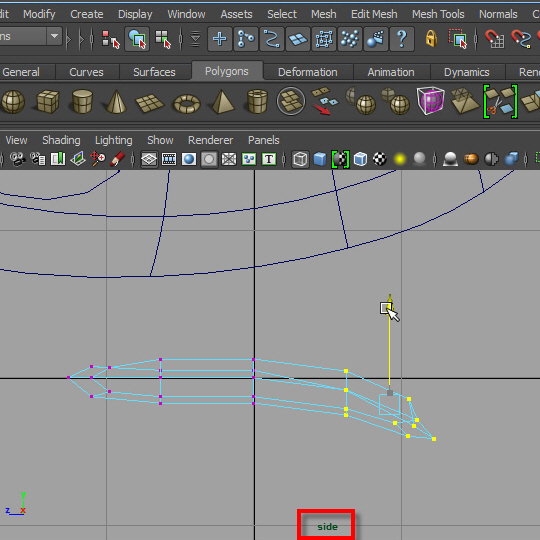Screen dimensions: 540x540
Task: Click the two-spheres Smooth shelf icon
Action: coord(395,101)
